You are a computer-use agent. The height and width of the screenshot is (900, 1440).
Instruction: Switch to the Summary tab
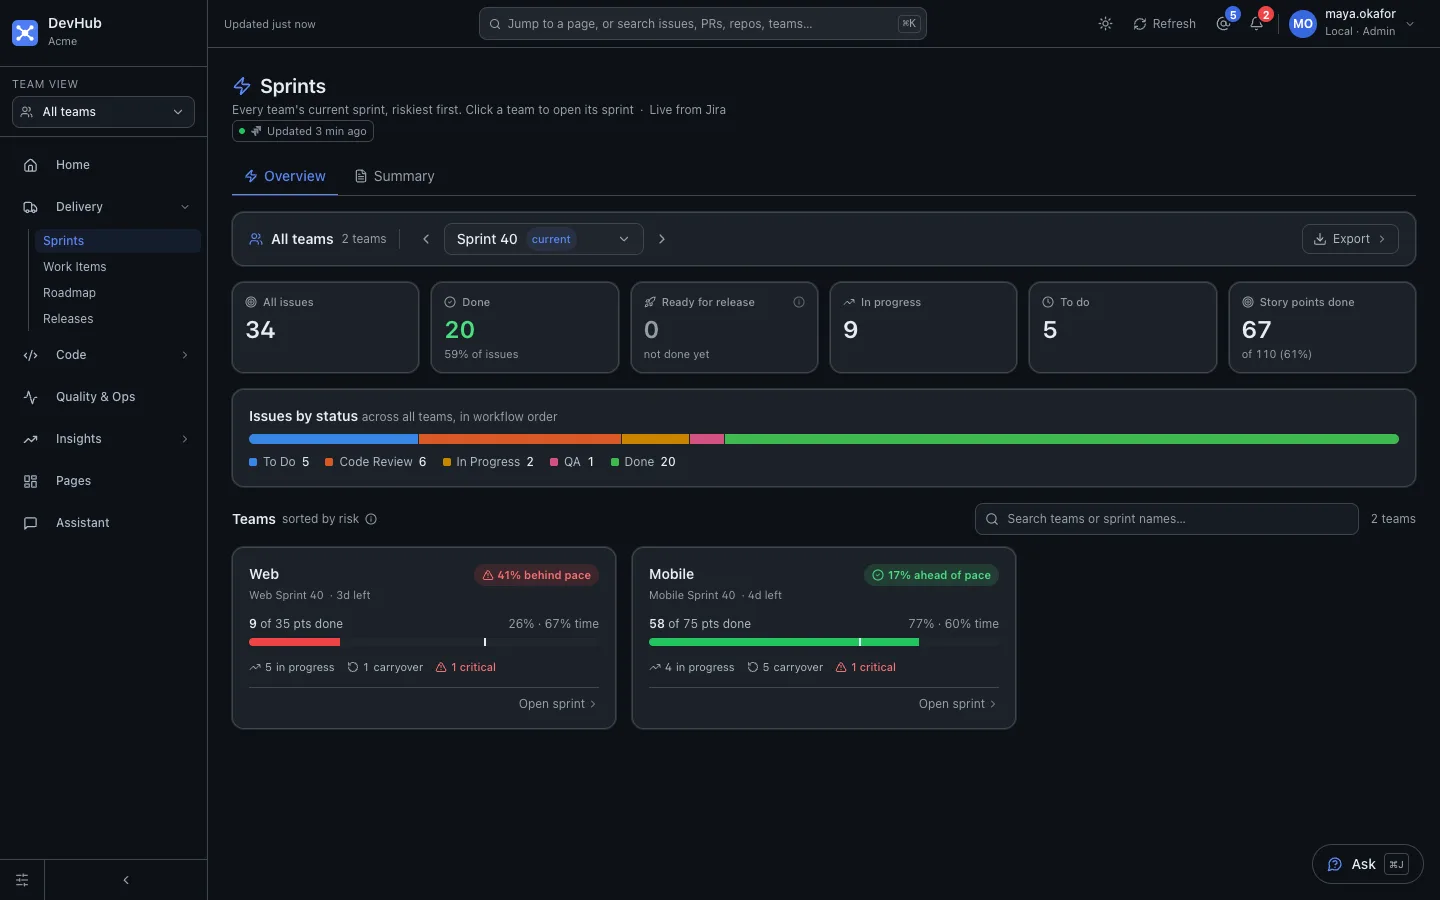click(394, 176)
